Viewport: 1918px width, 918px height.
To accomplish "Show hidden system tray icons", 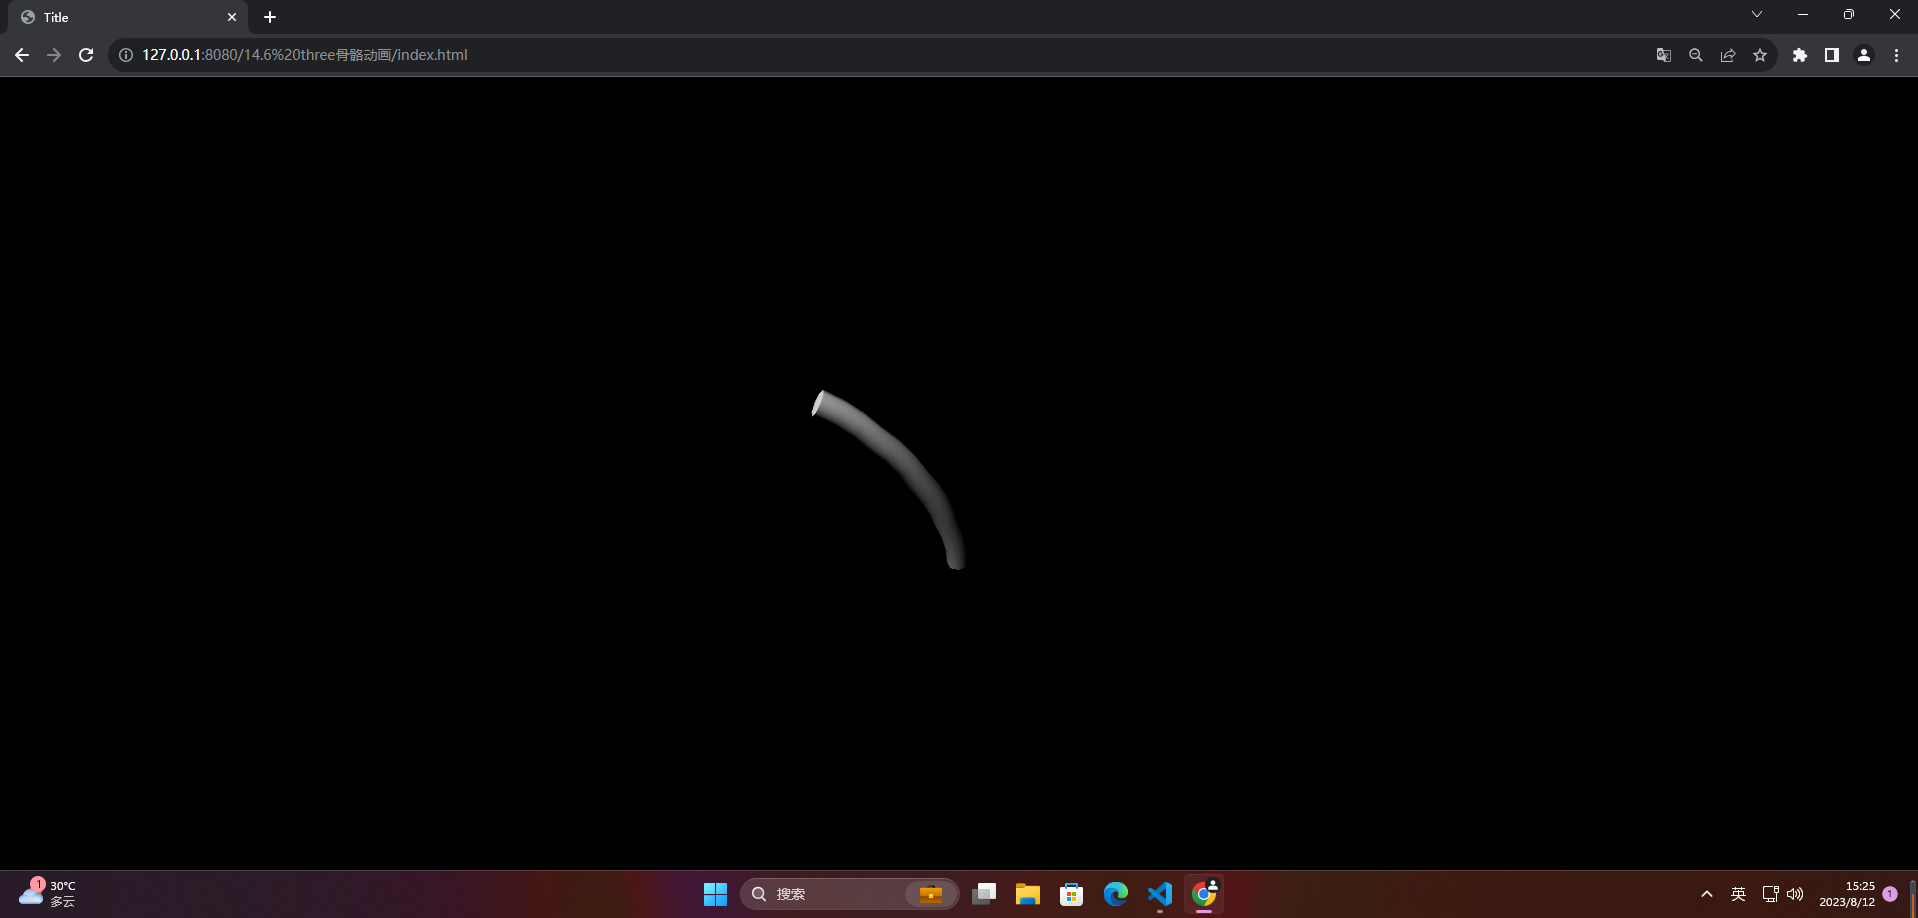I will pyautogui.click(x=1707, y=894).
